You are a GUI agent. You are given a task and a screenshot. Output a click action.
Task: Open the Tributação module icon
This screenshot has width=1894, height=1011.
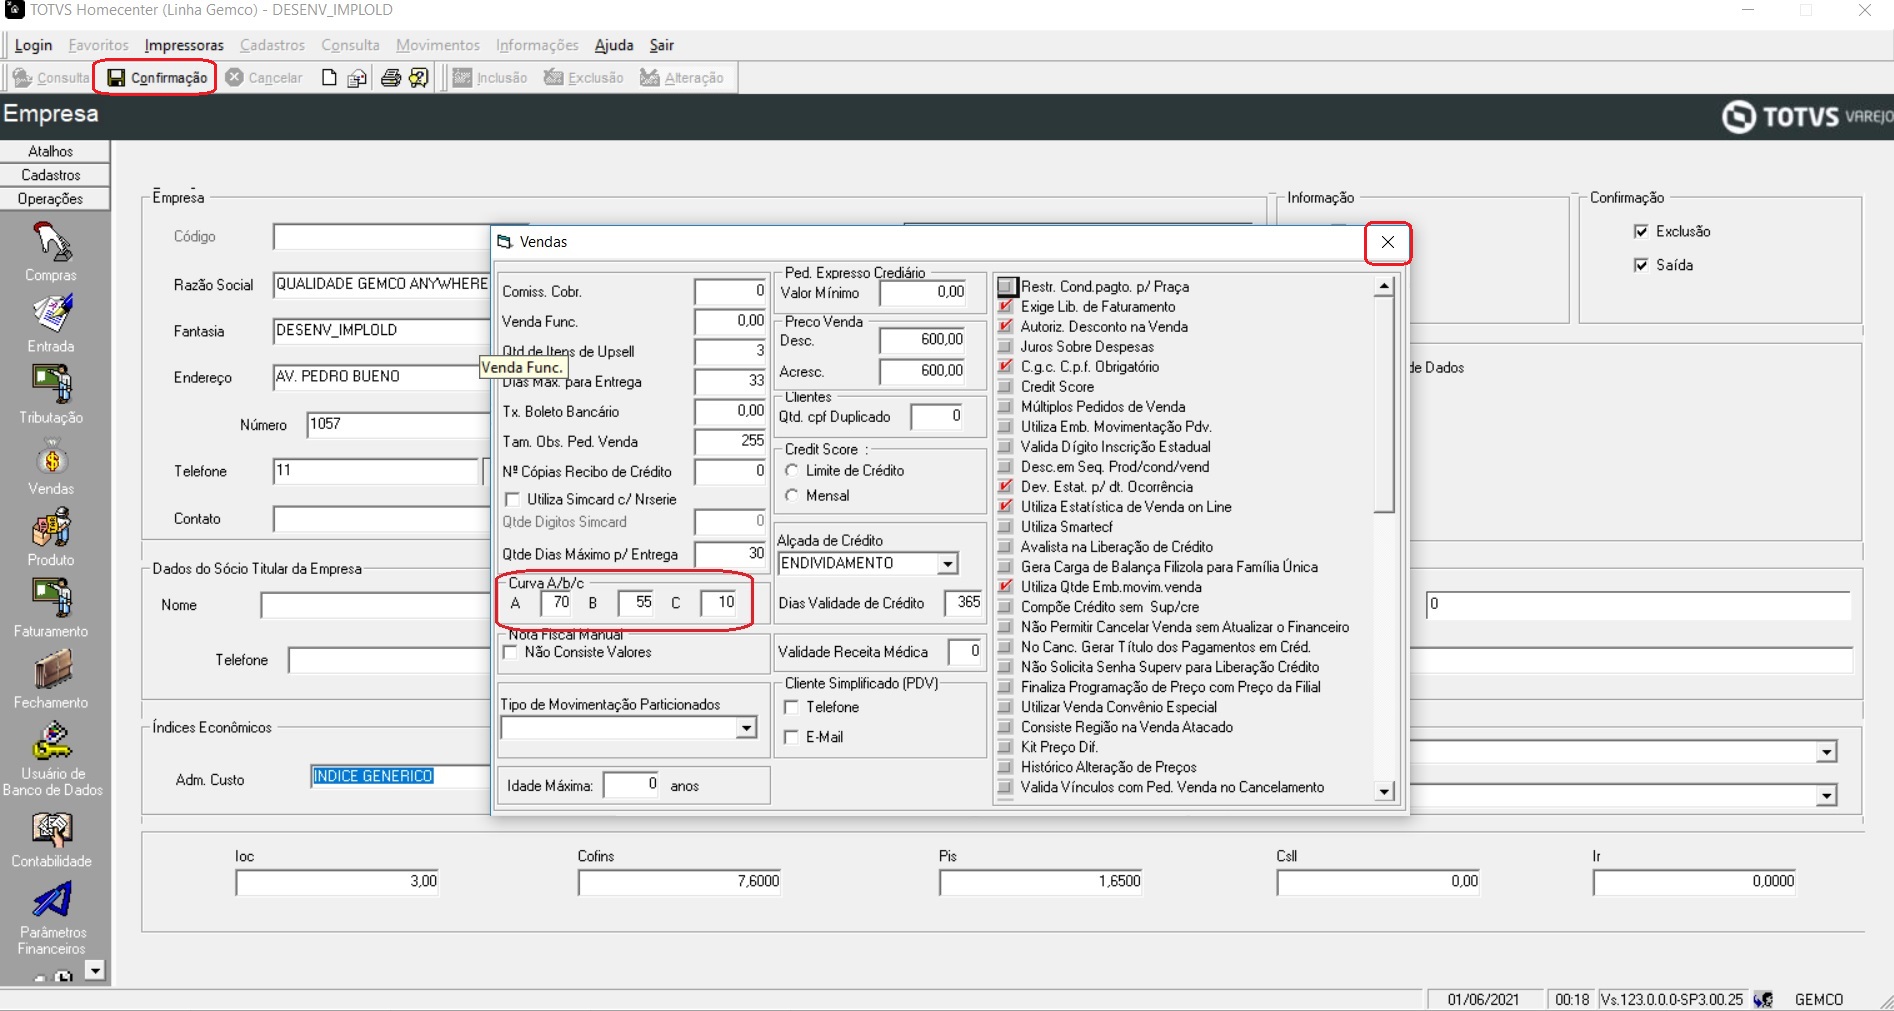coord(51,385)
